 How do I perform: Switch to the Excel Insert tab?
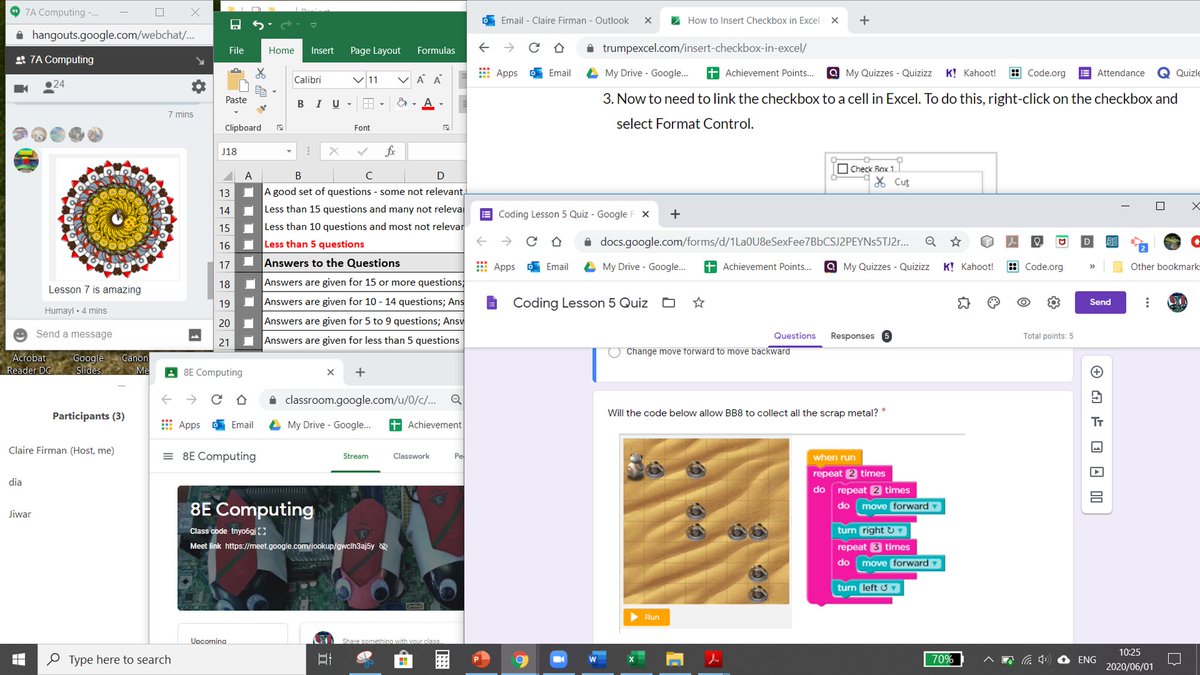pos(322,50)
